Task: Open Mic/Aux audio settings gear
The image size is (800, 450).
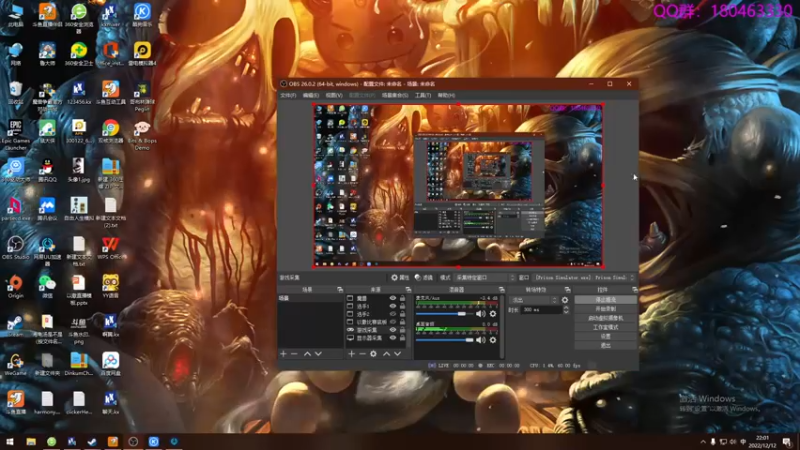Action: click(493, 314)
